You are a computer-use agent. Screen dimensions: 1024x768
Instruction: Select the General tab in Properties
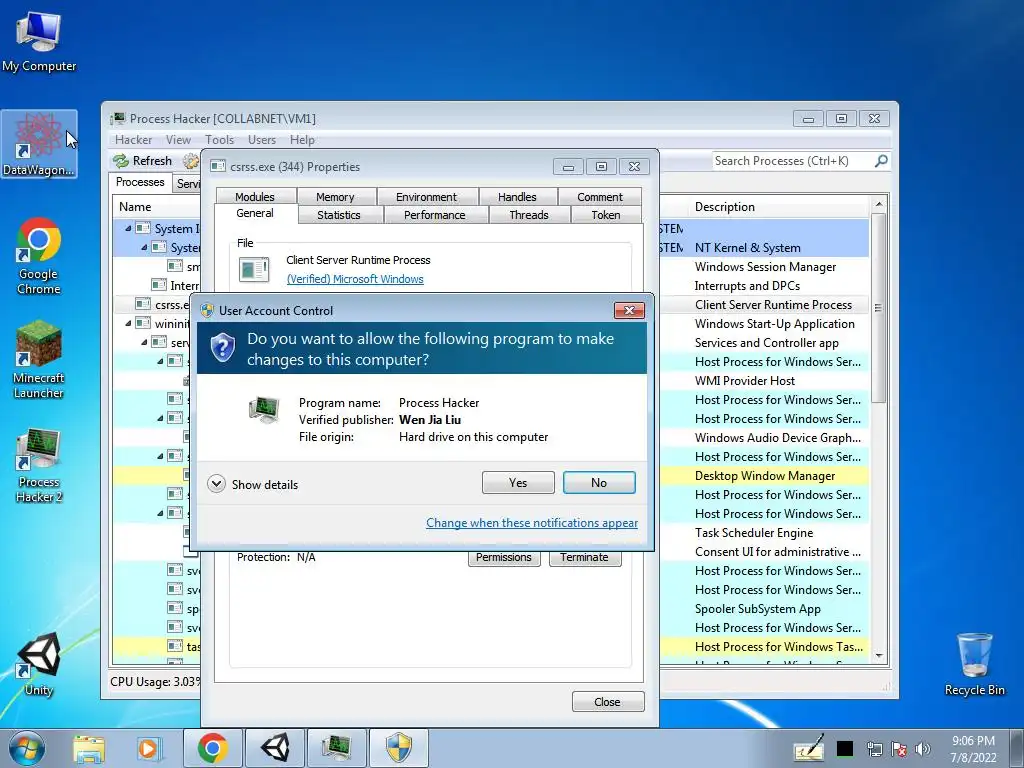[255, 214]
